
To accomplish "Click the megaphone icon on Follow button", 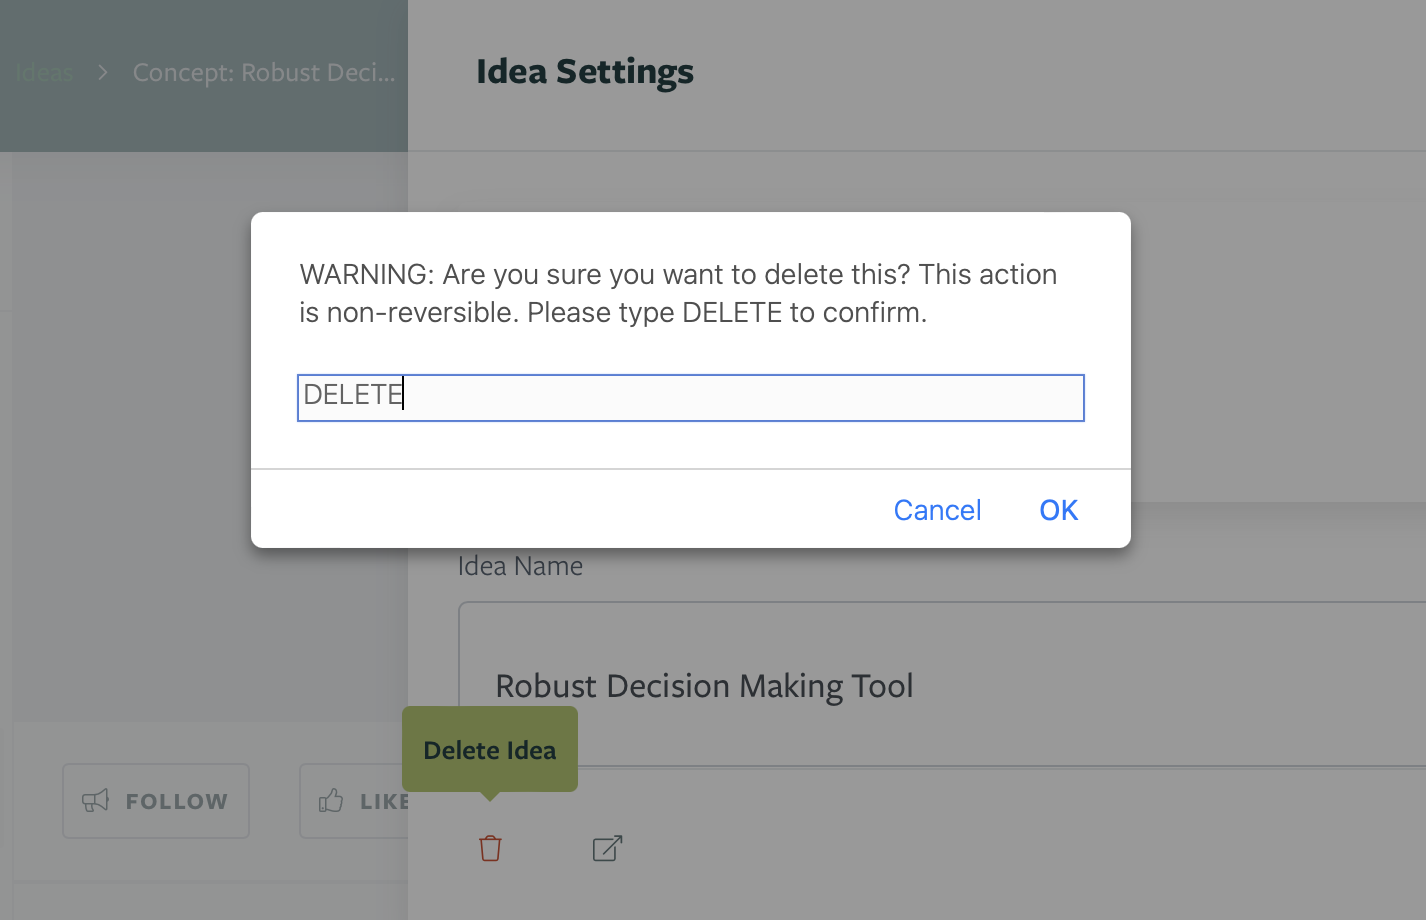I will [x=95, y=800].
